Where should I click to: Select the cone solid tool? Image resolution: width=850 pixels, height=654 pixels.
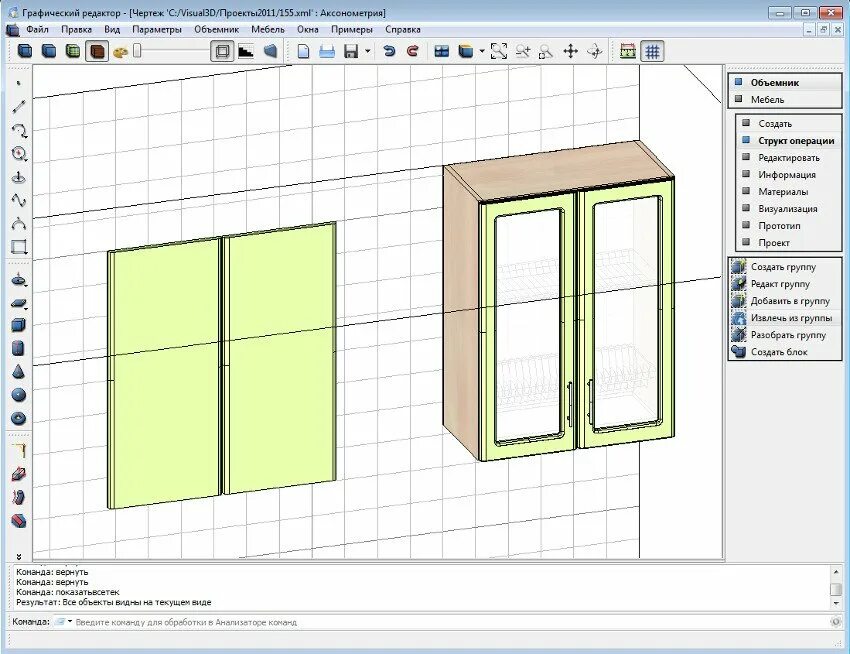click(19, 372)
